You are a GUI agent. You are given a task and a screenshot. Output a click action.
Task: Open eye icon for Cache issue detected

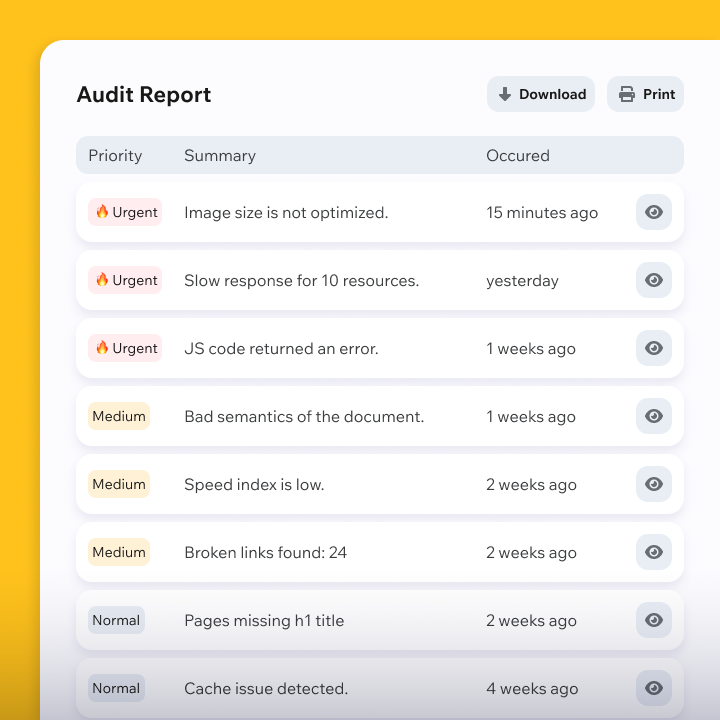click(653, 688)
